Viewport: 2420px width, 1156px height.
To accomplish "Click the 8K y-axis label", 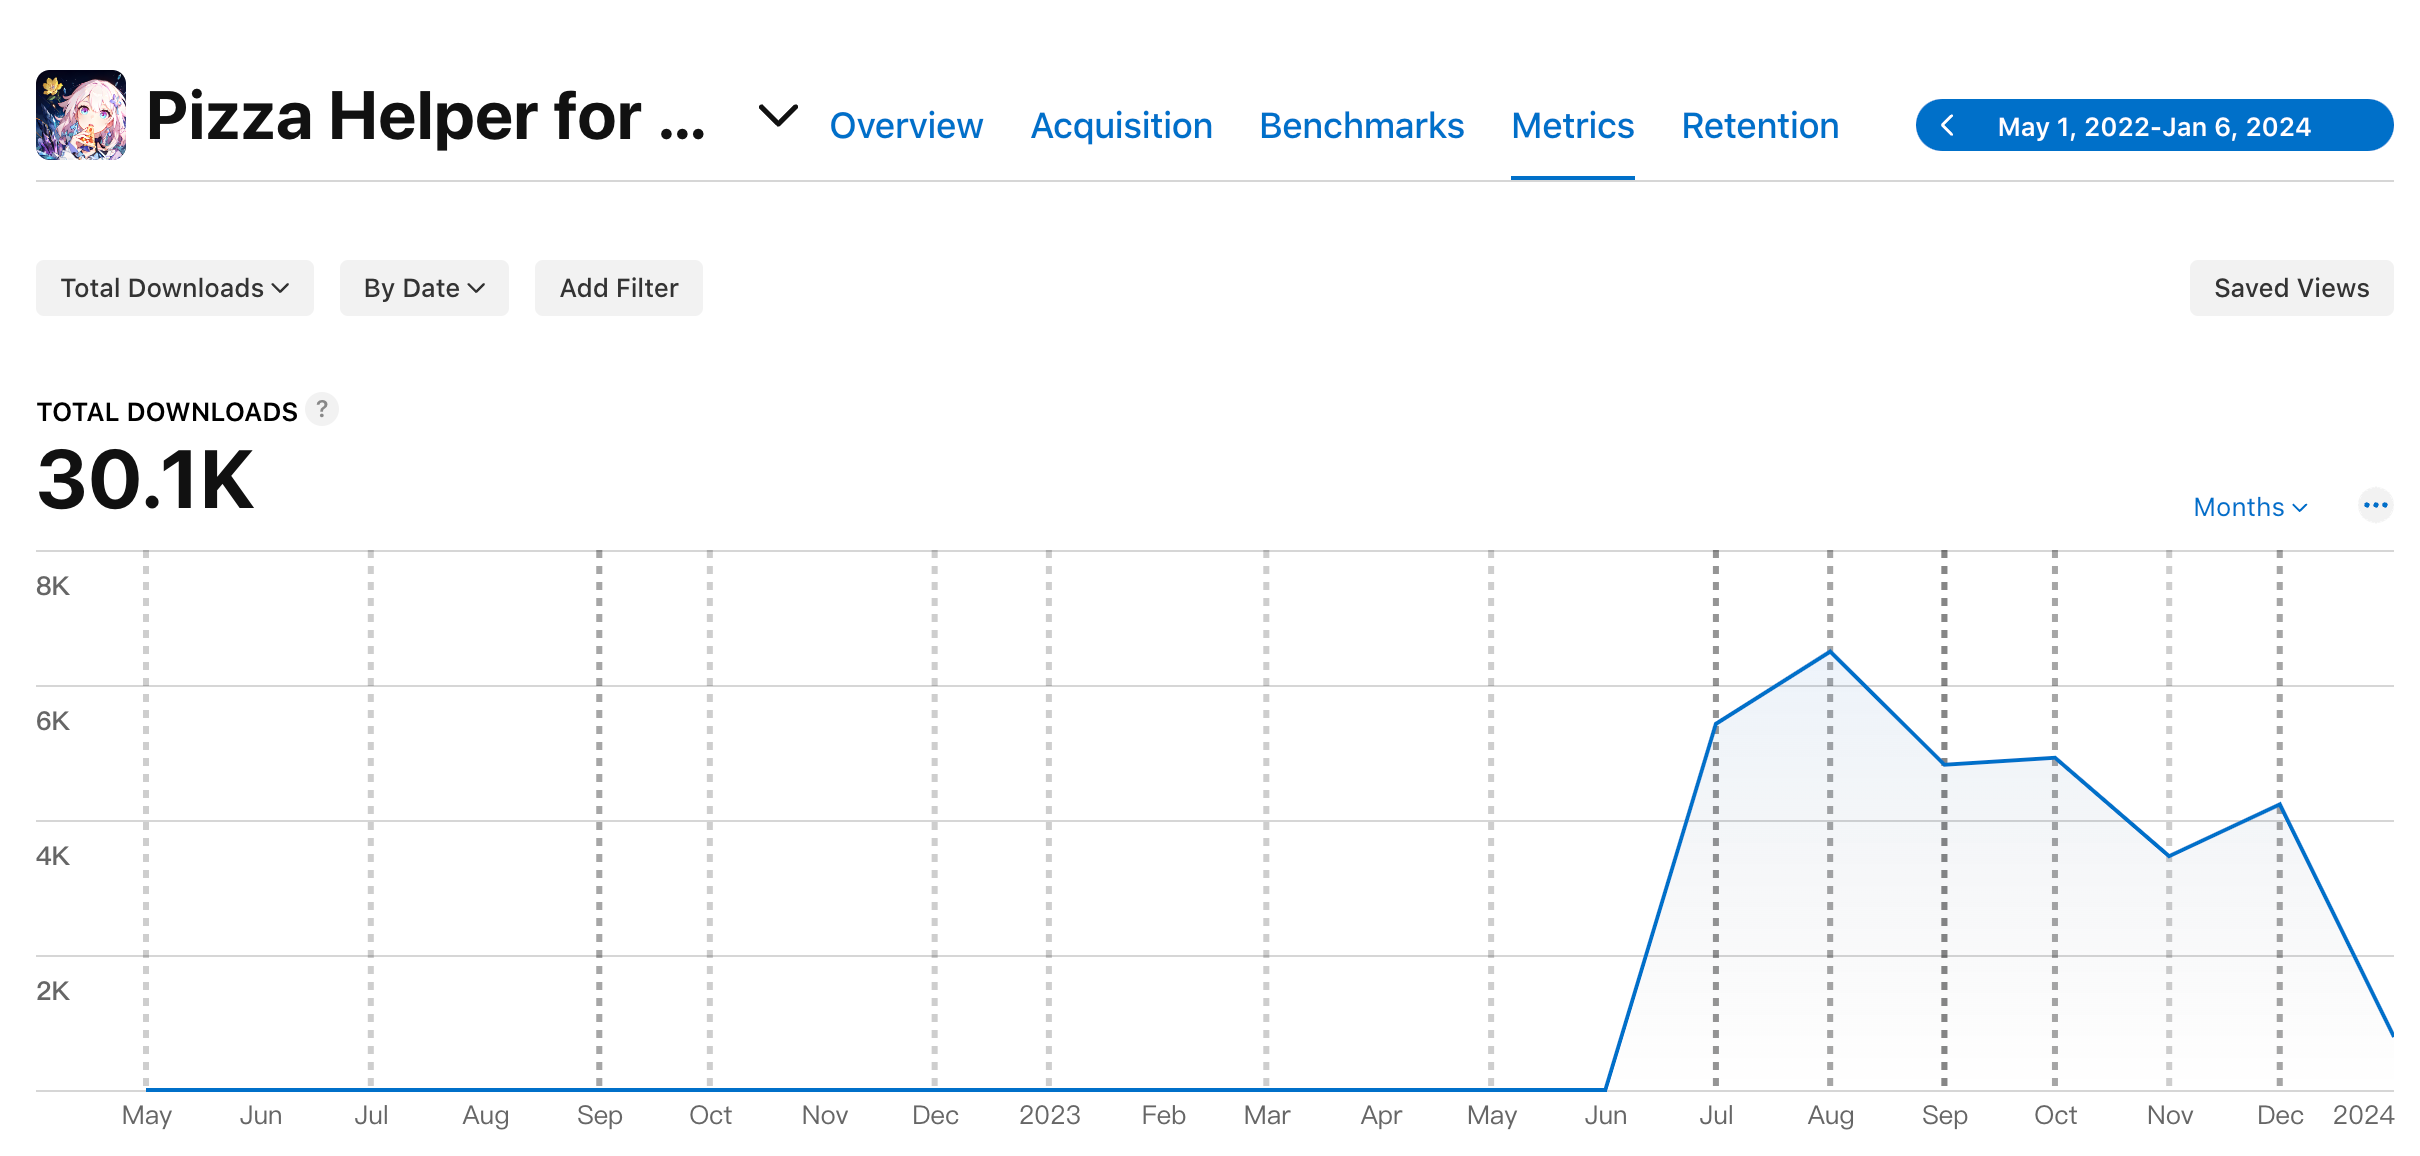I will [x=53, y=586].
